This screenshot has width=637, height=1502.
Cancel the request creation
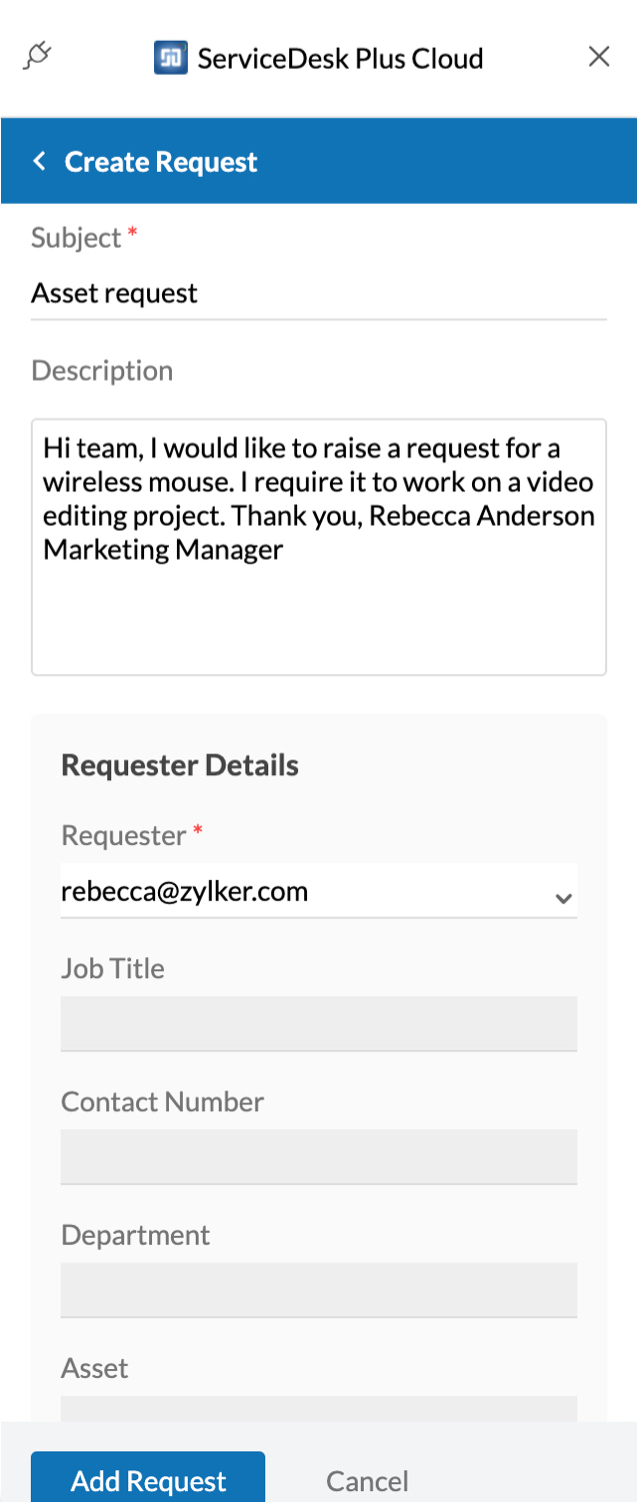[x=367, y=1480]
